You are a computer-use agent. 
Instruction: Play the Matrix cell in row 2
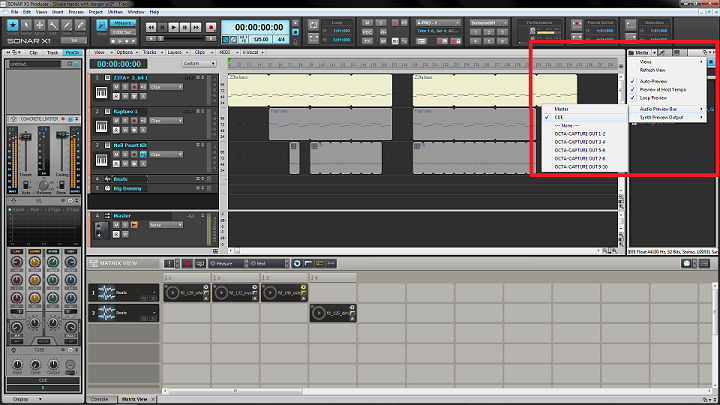[318, 313]
